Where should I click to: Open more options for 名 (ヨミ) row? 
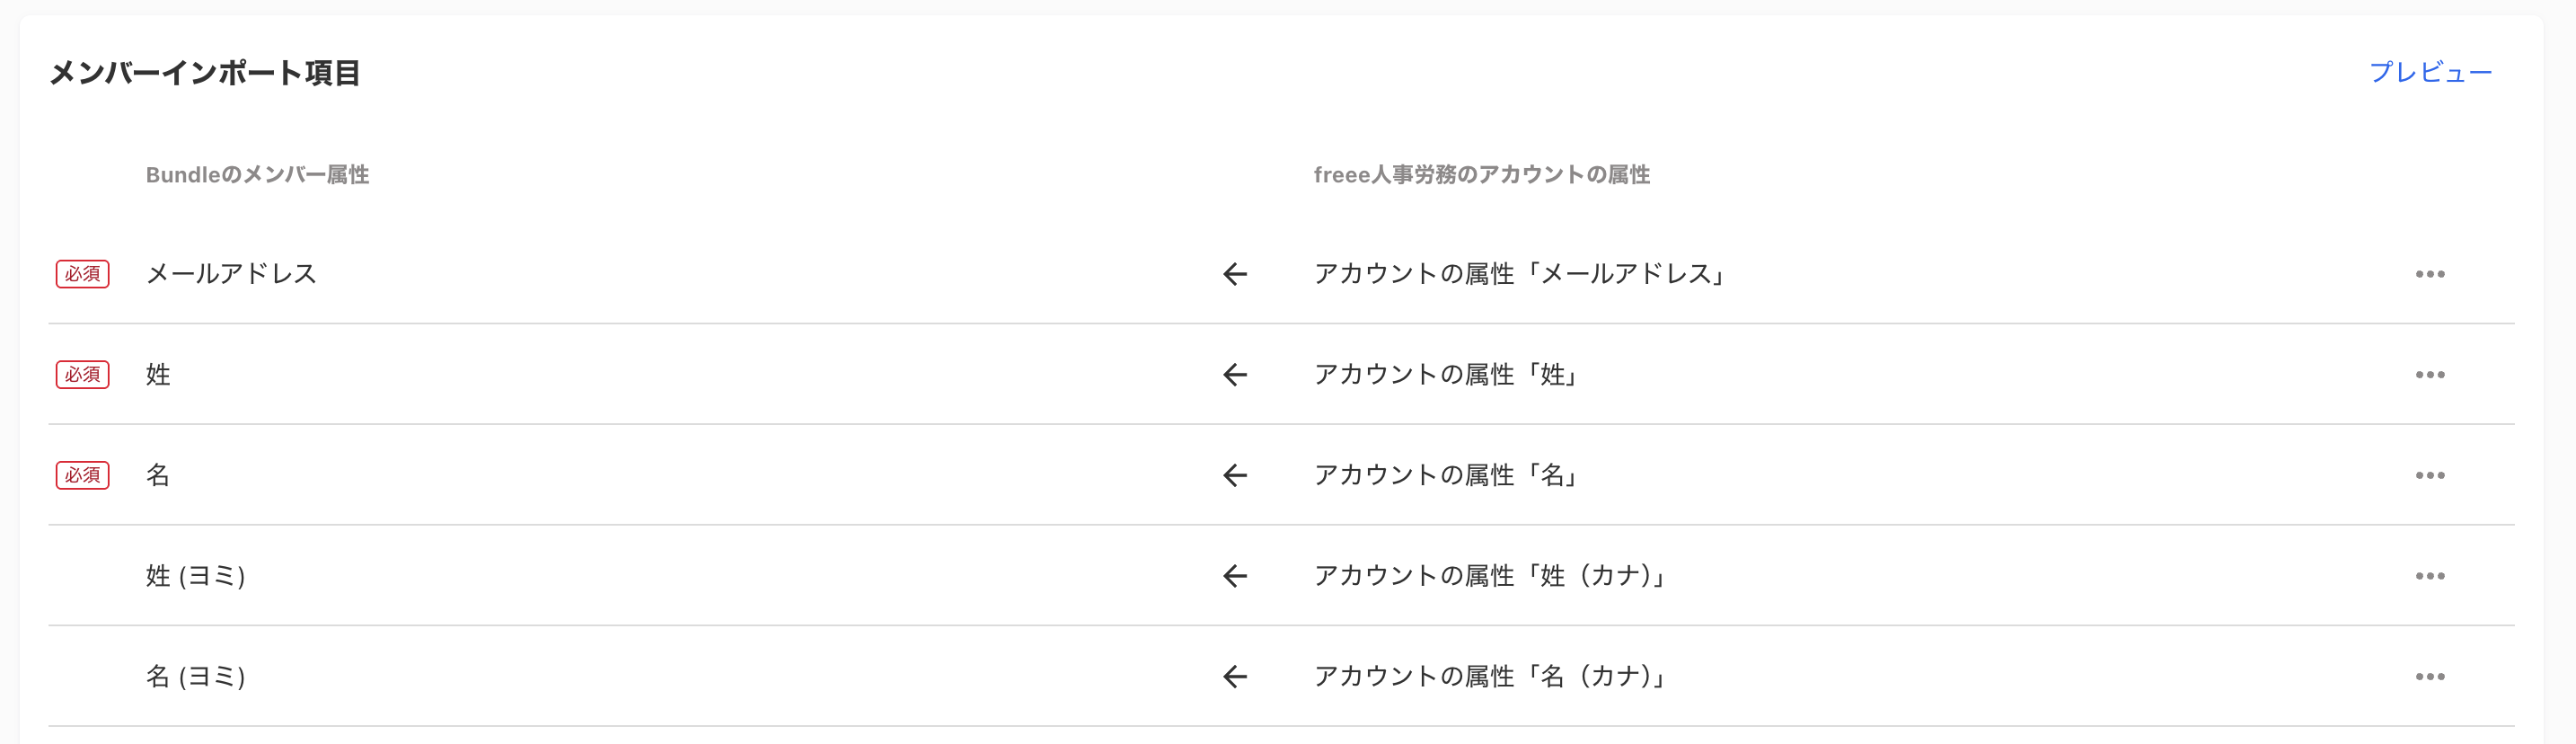click(x=2429, y=677)
